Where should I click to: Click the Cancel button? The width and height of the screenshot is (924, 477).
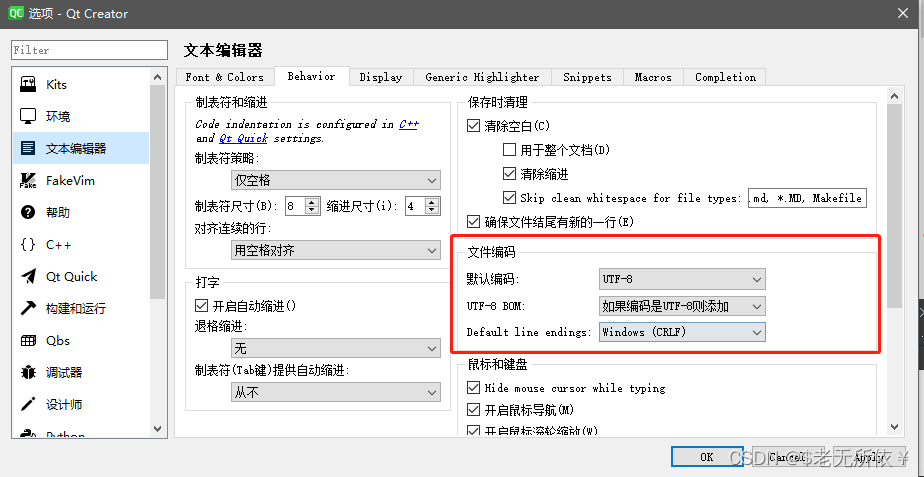(x=786, y=456)
